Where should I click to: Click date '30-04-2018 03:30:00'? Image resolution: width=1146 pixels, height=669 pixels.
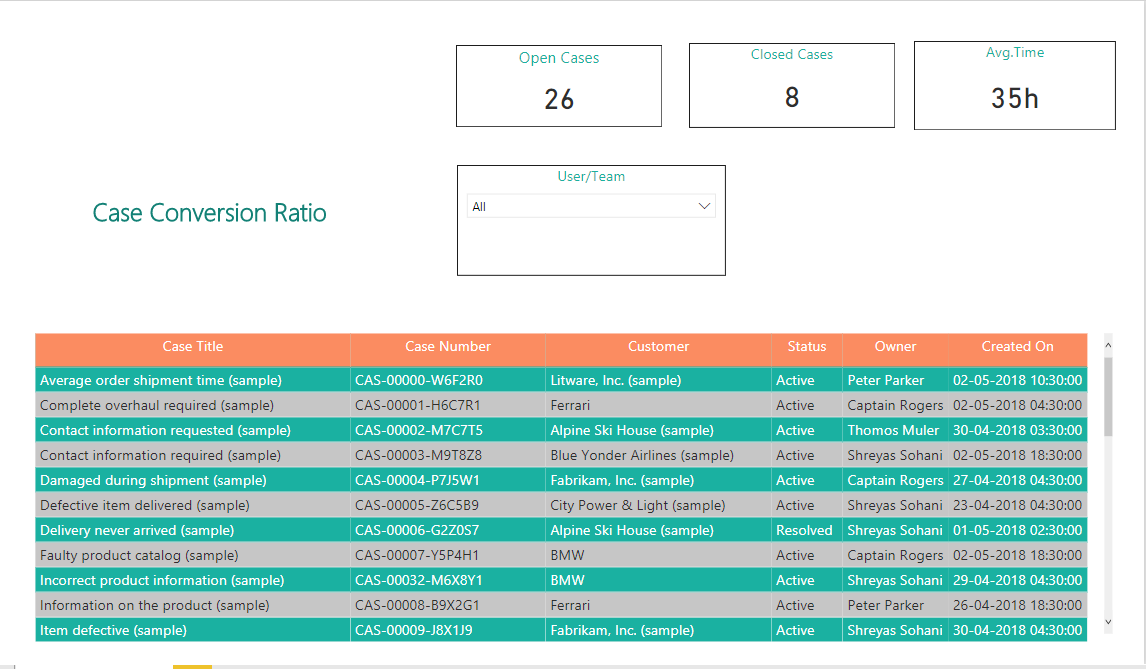pos(1017,431)
